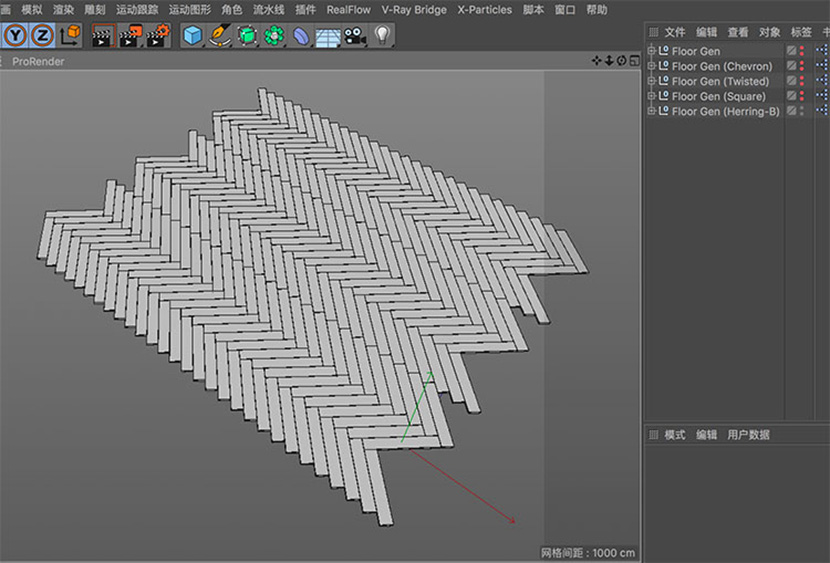Open the 模拟 menu
Viewport: 830px width, 563px height.
[x=31, y=10]
